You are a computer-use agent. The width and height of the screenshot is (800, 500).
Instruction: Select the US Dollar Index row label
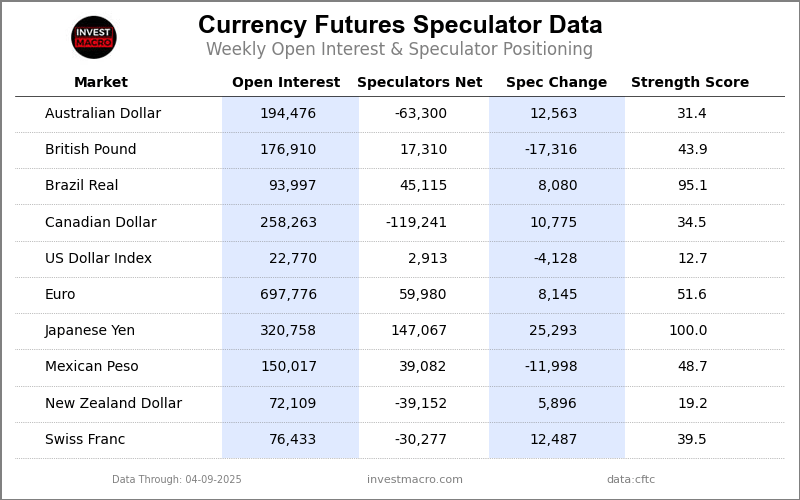(99, 259)
